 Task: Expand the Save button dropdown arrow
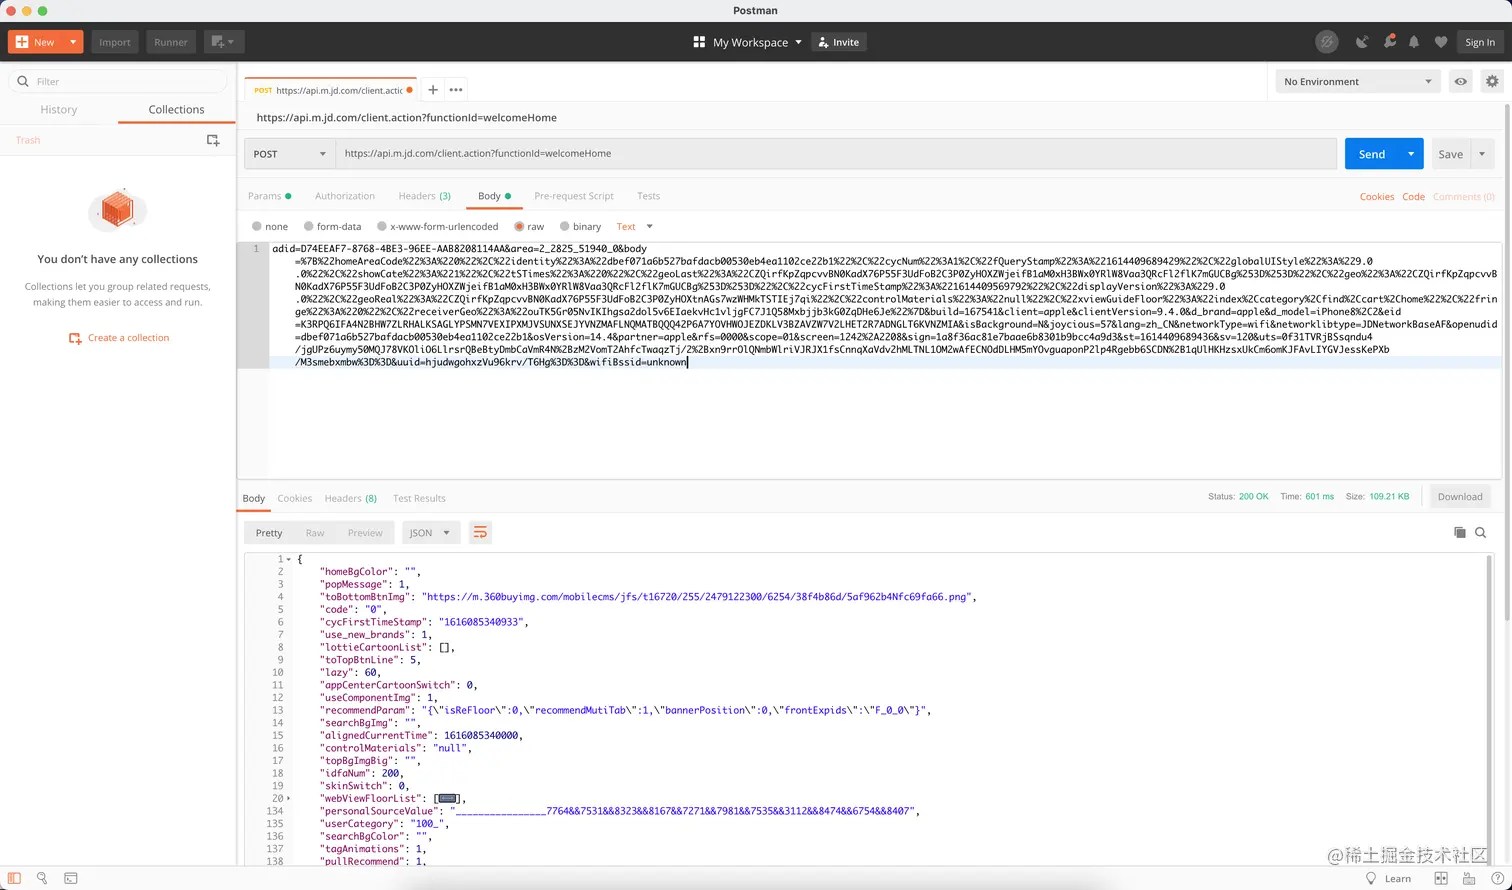point(1484,153)
